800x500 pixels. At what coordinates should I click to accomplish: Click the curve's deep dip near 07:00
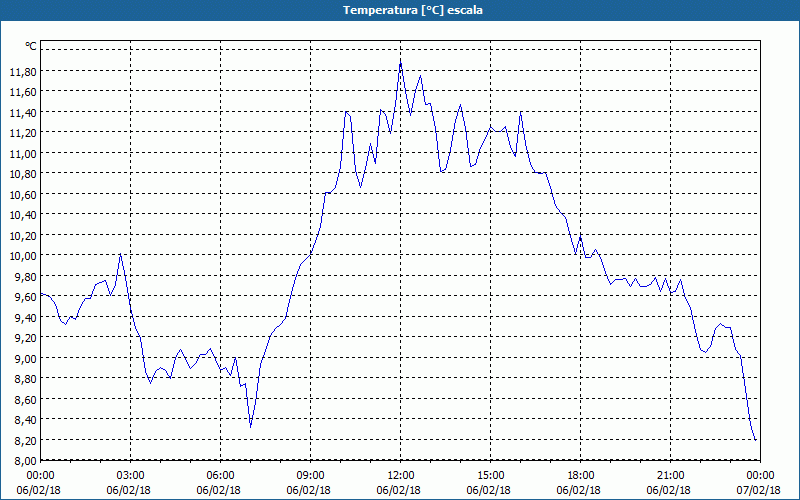tap(251, 427)
